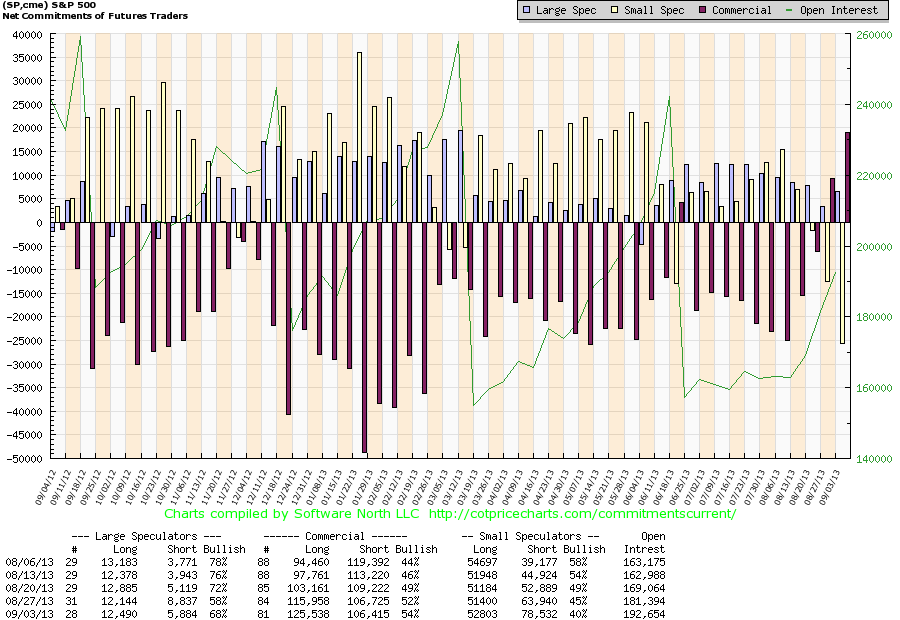This screenshot has height=620, width=900.
Task: Click the 40000 label on left axis
Action: (x=25, y=34)
